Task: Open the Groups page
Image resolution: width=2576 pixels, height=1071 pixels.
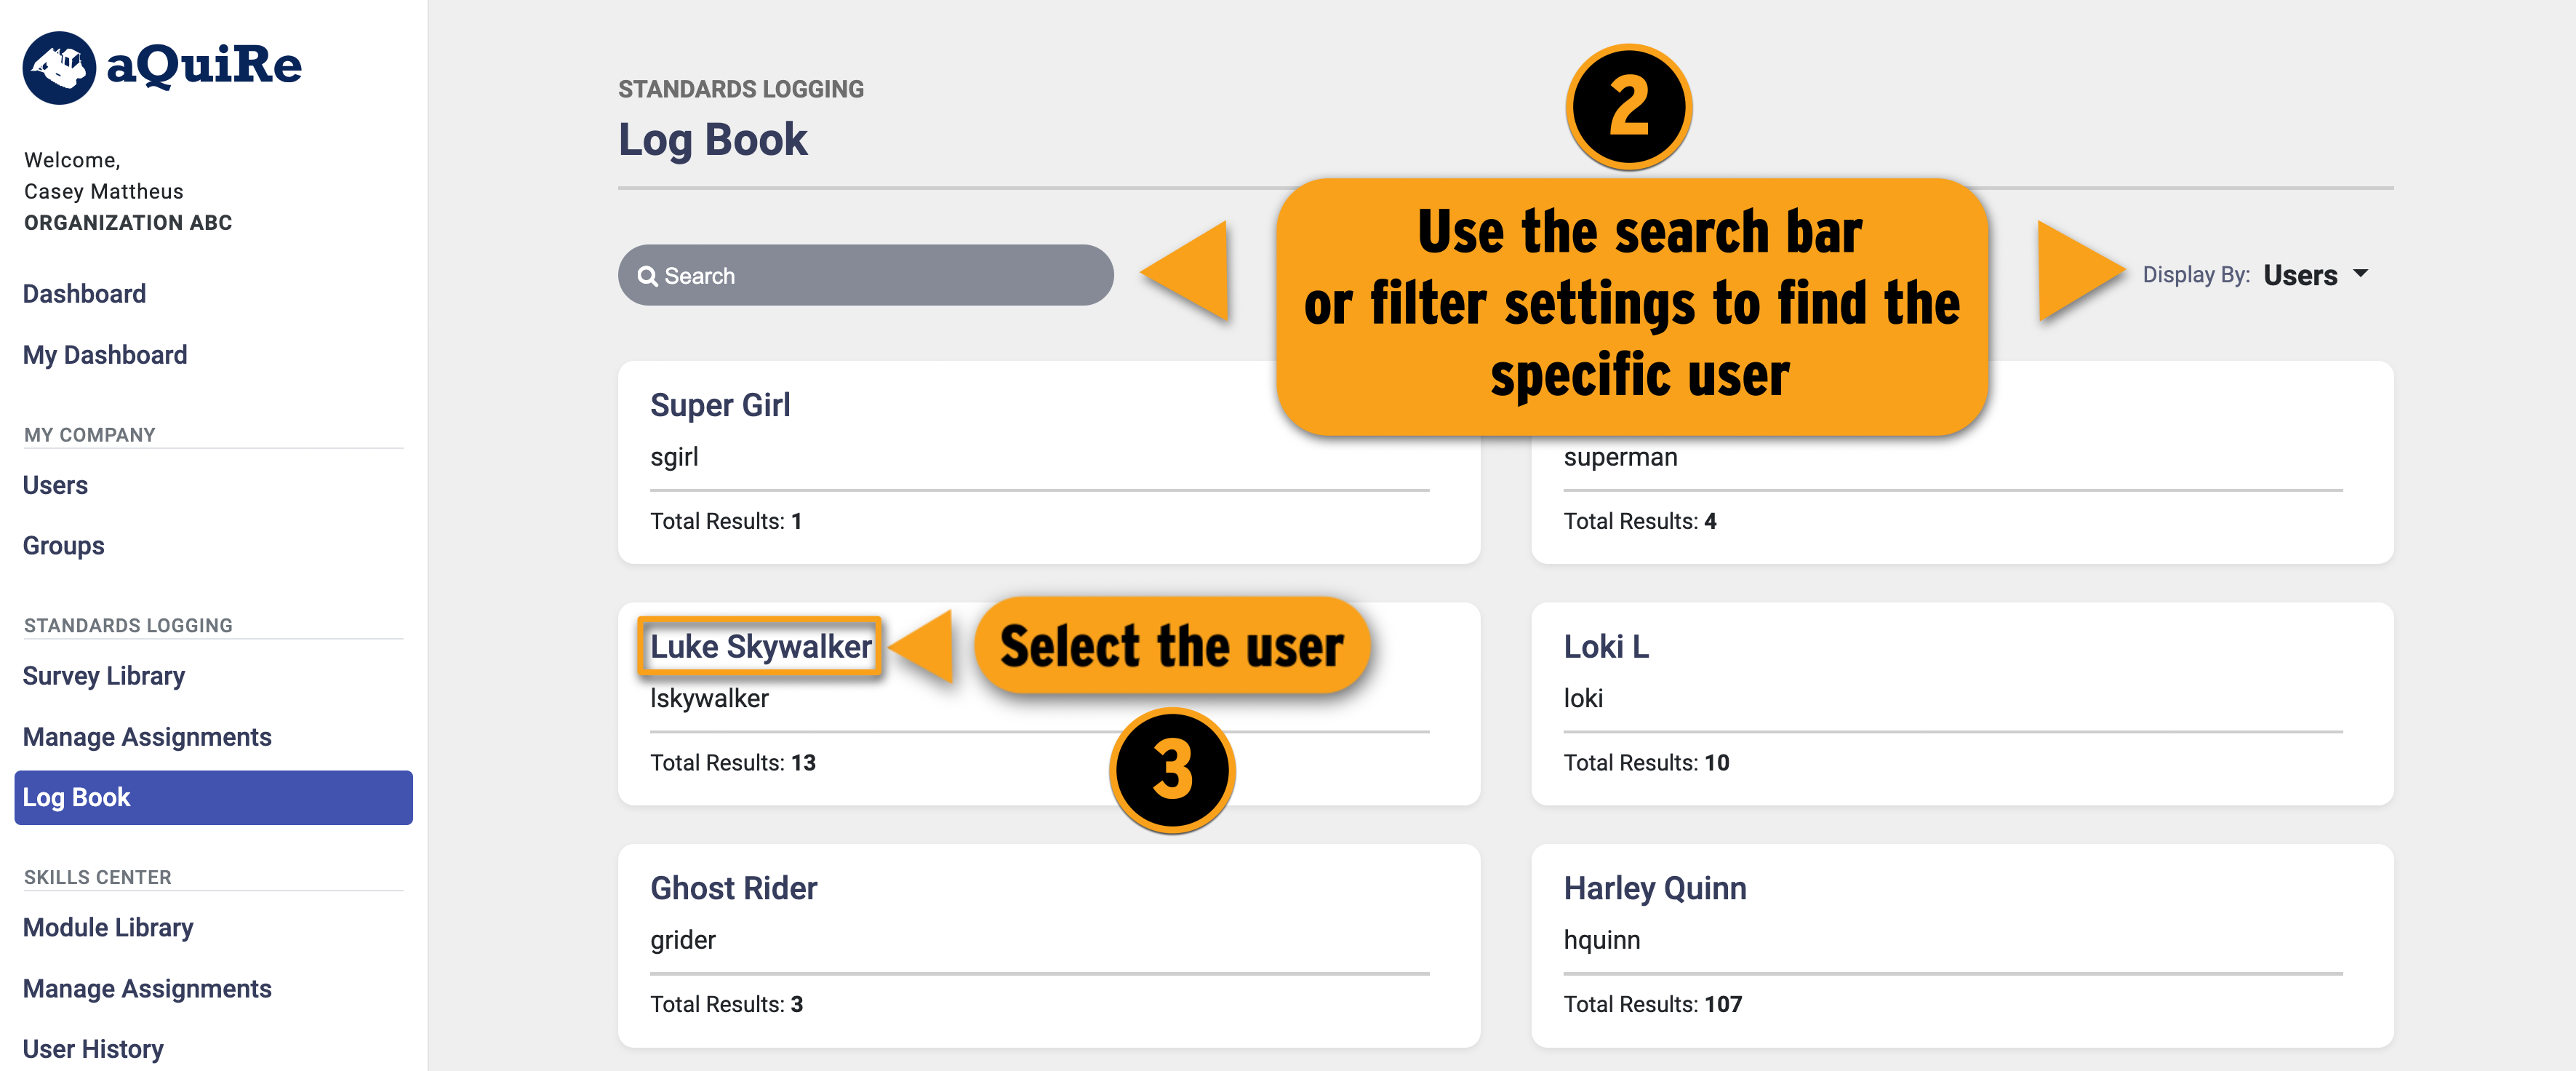Action: click(x=63, y=545)
